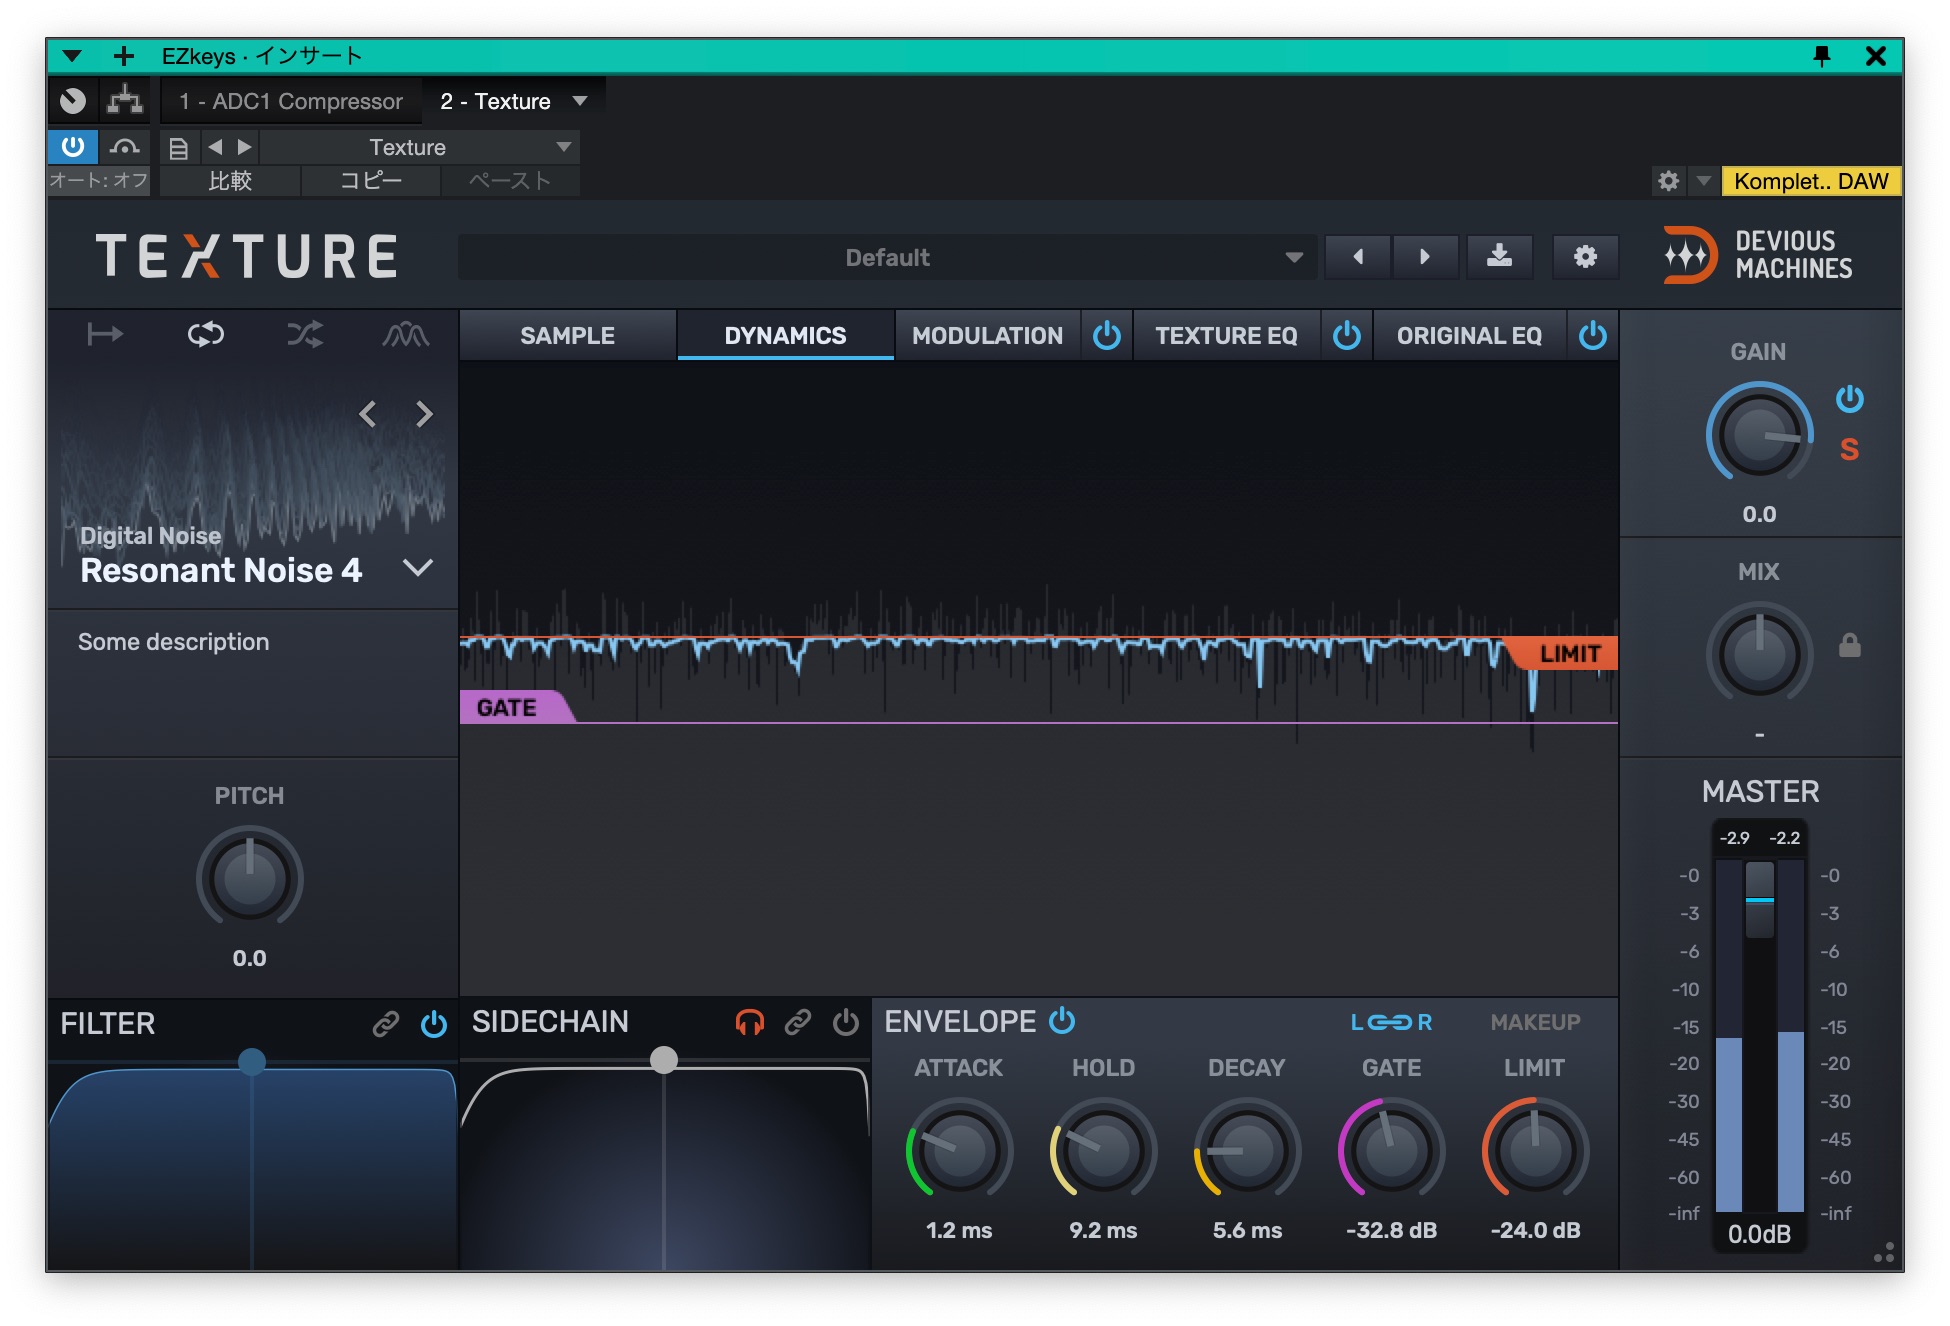Toggle the Envelope power button
This screenshot has height=1326, width=1950.
tap(1062, 1021)
